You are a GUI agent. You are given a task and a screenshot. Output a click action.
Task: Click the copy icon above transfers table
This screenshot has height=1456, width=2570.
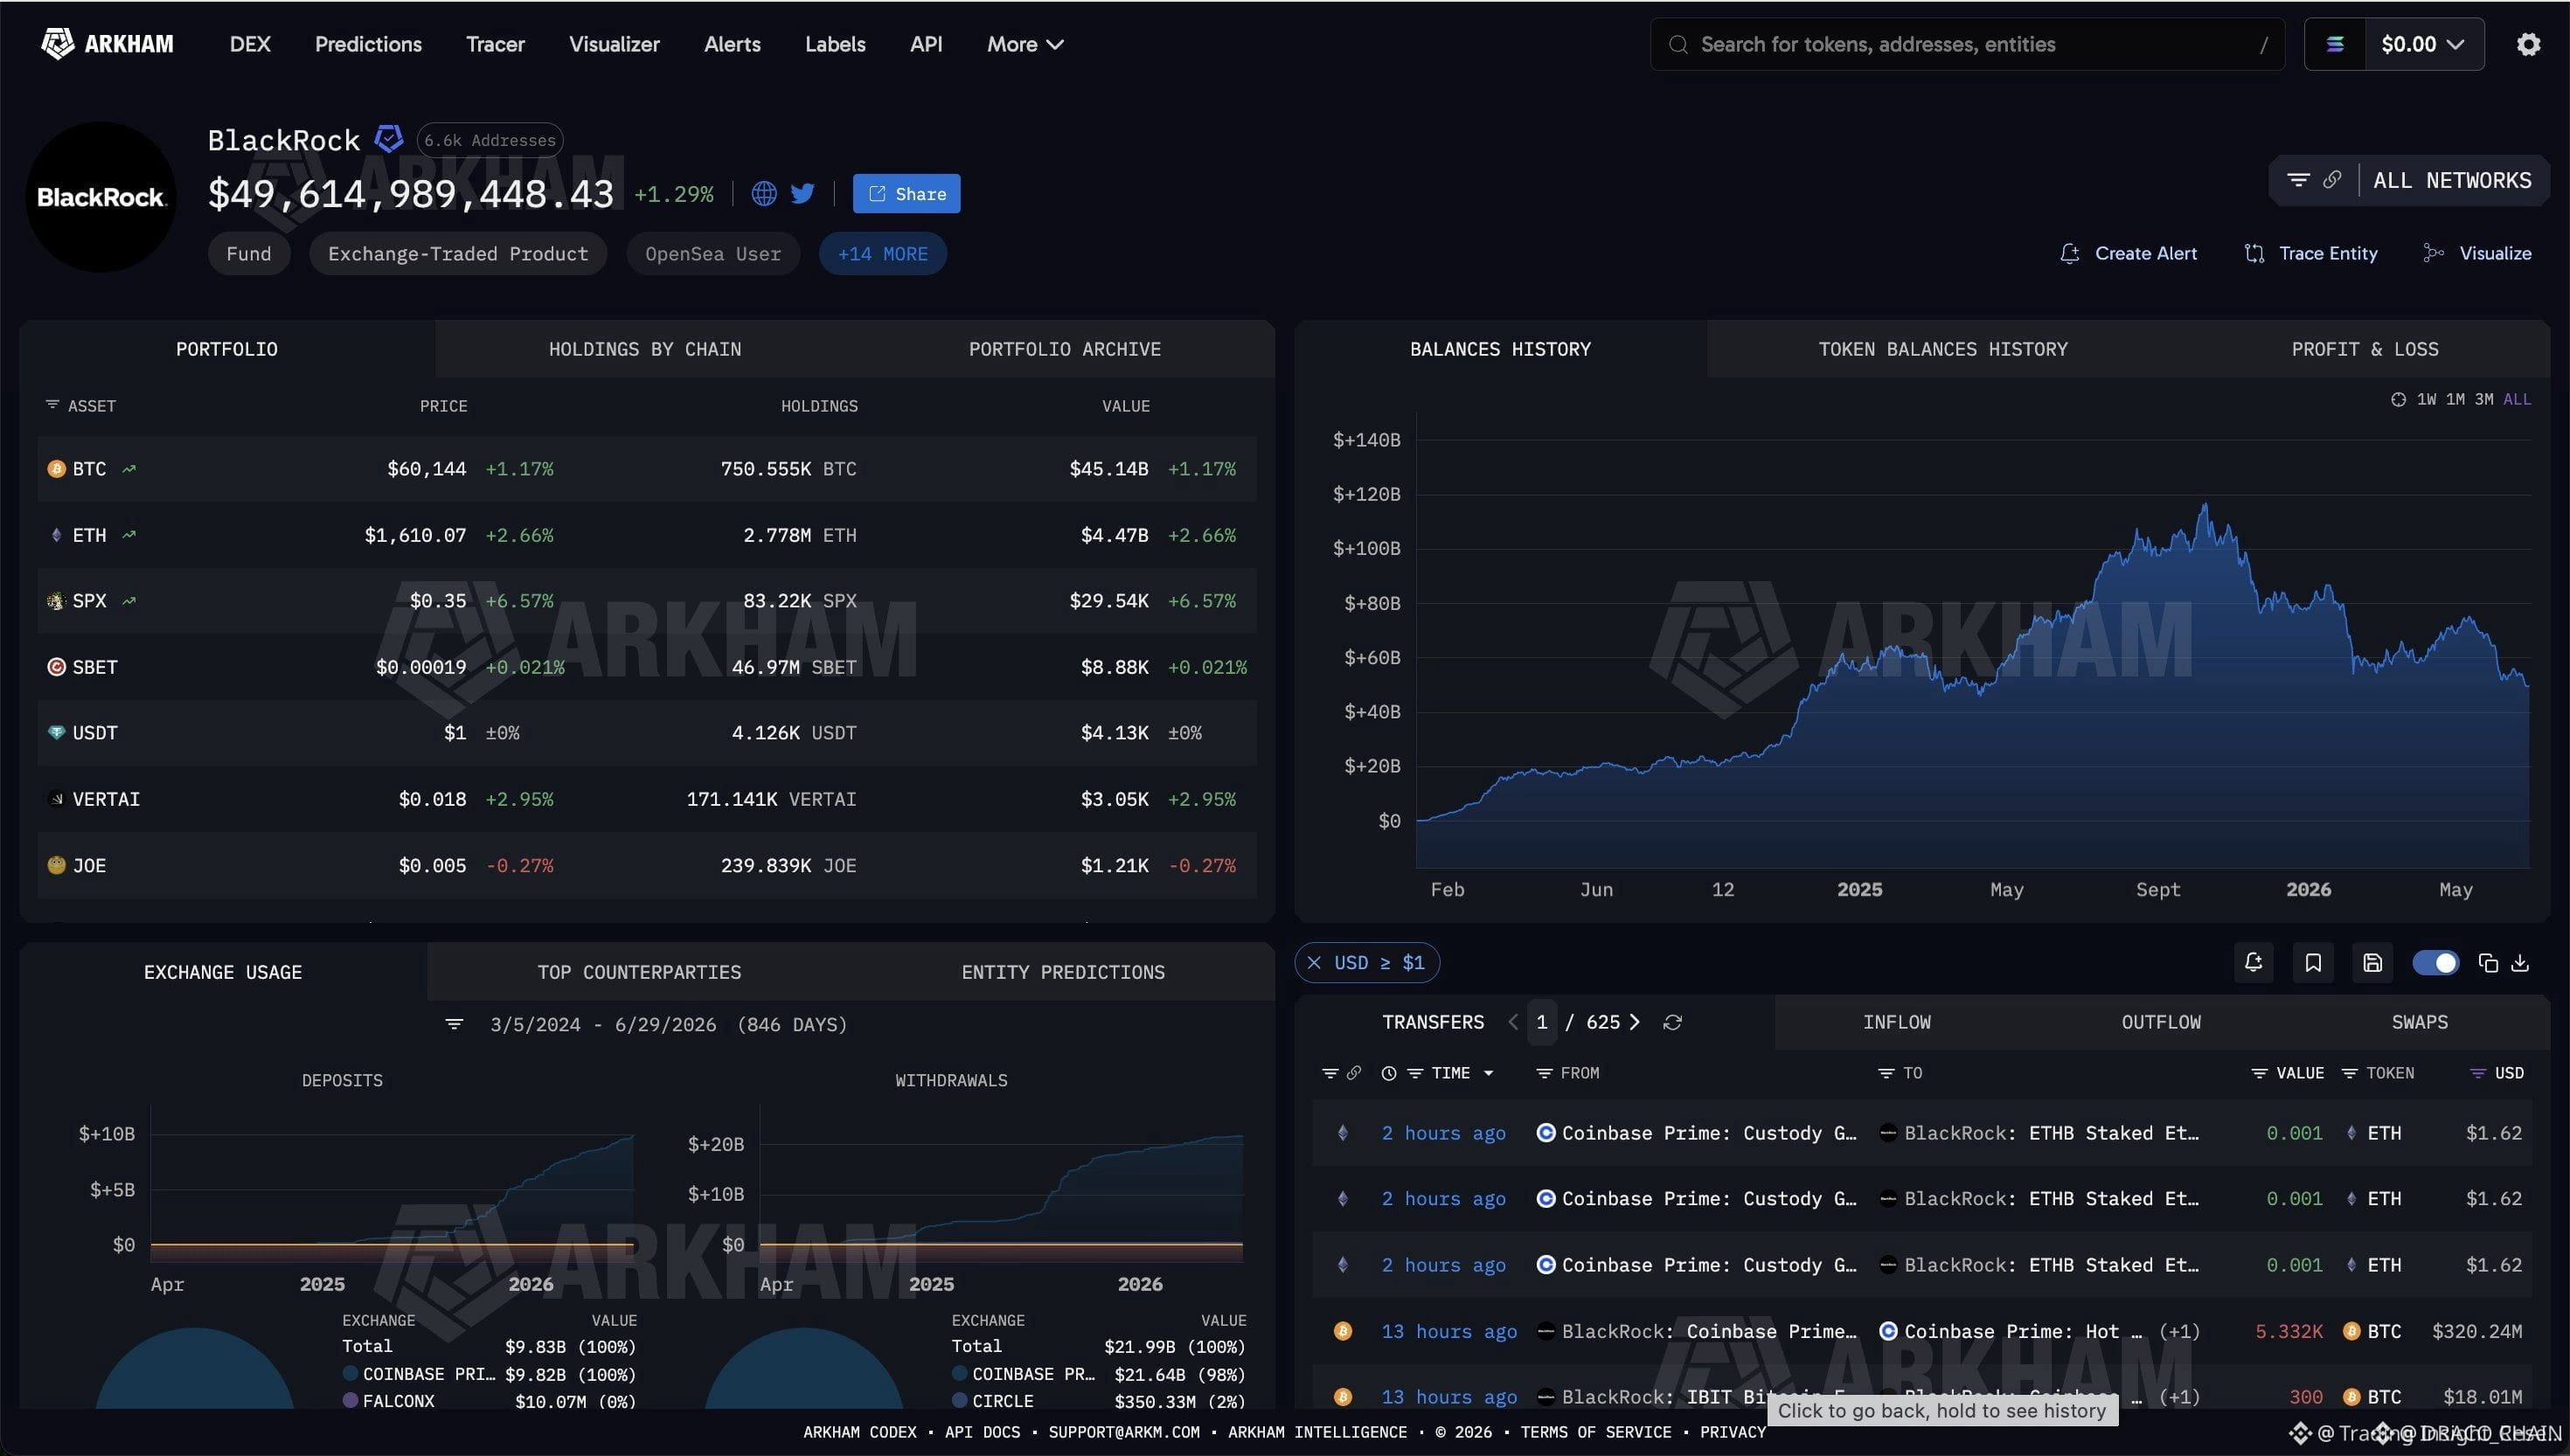[x=2488, y=963]
